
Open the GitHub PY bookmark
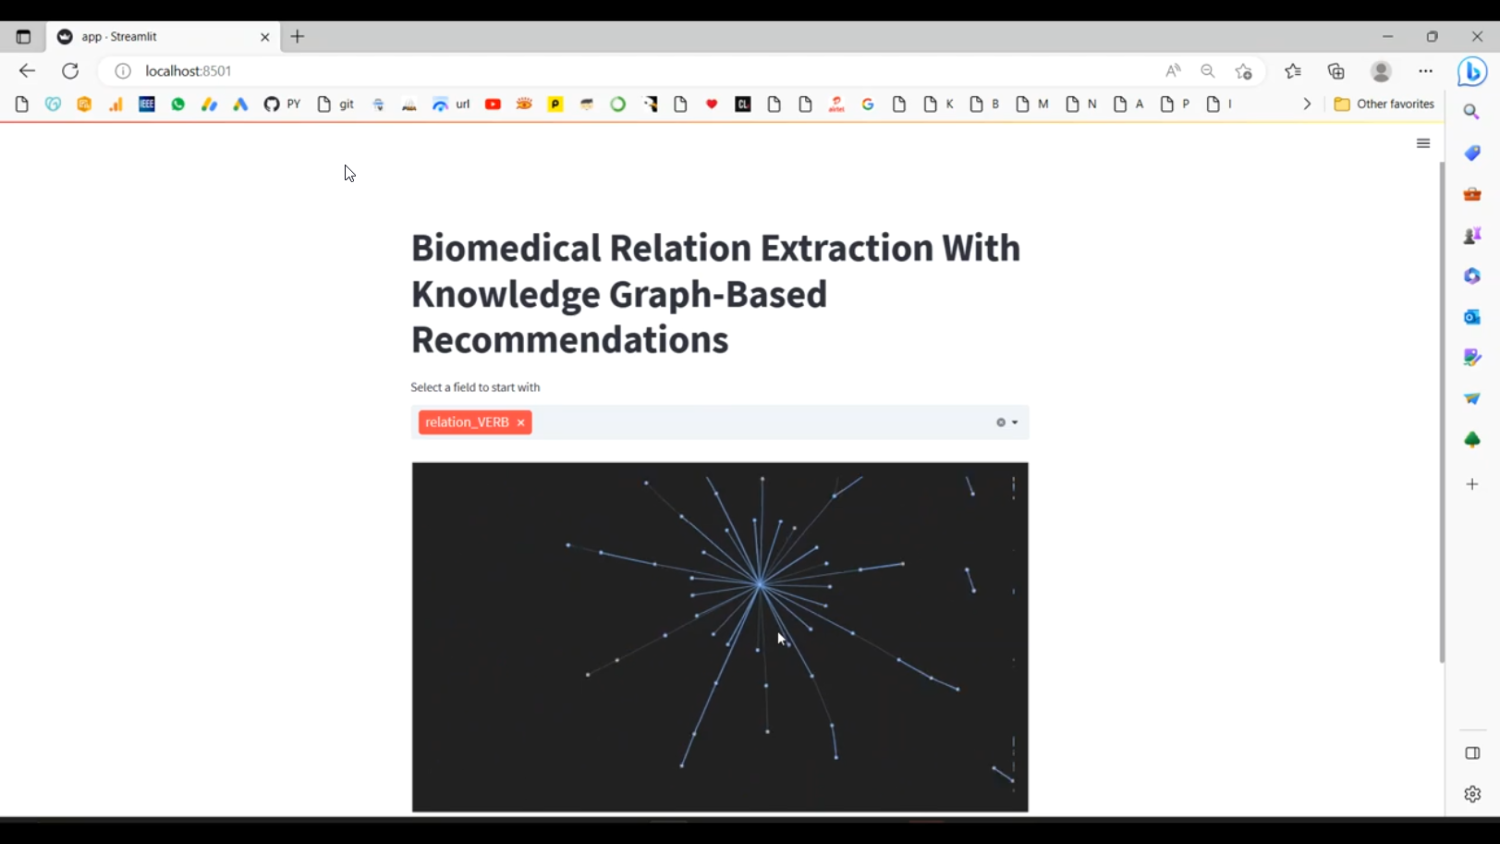(x=282, y=104)
